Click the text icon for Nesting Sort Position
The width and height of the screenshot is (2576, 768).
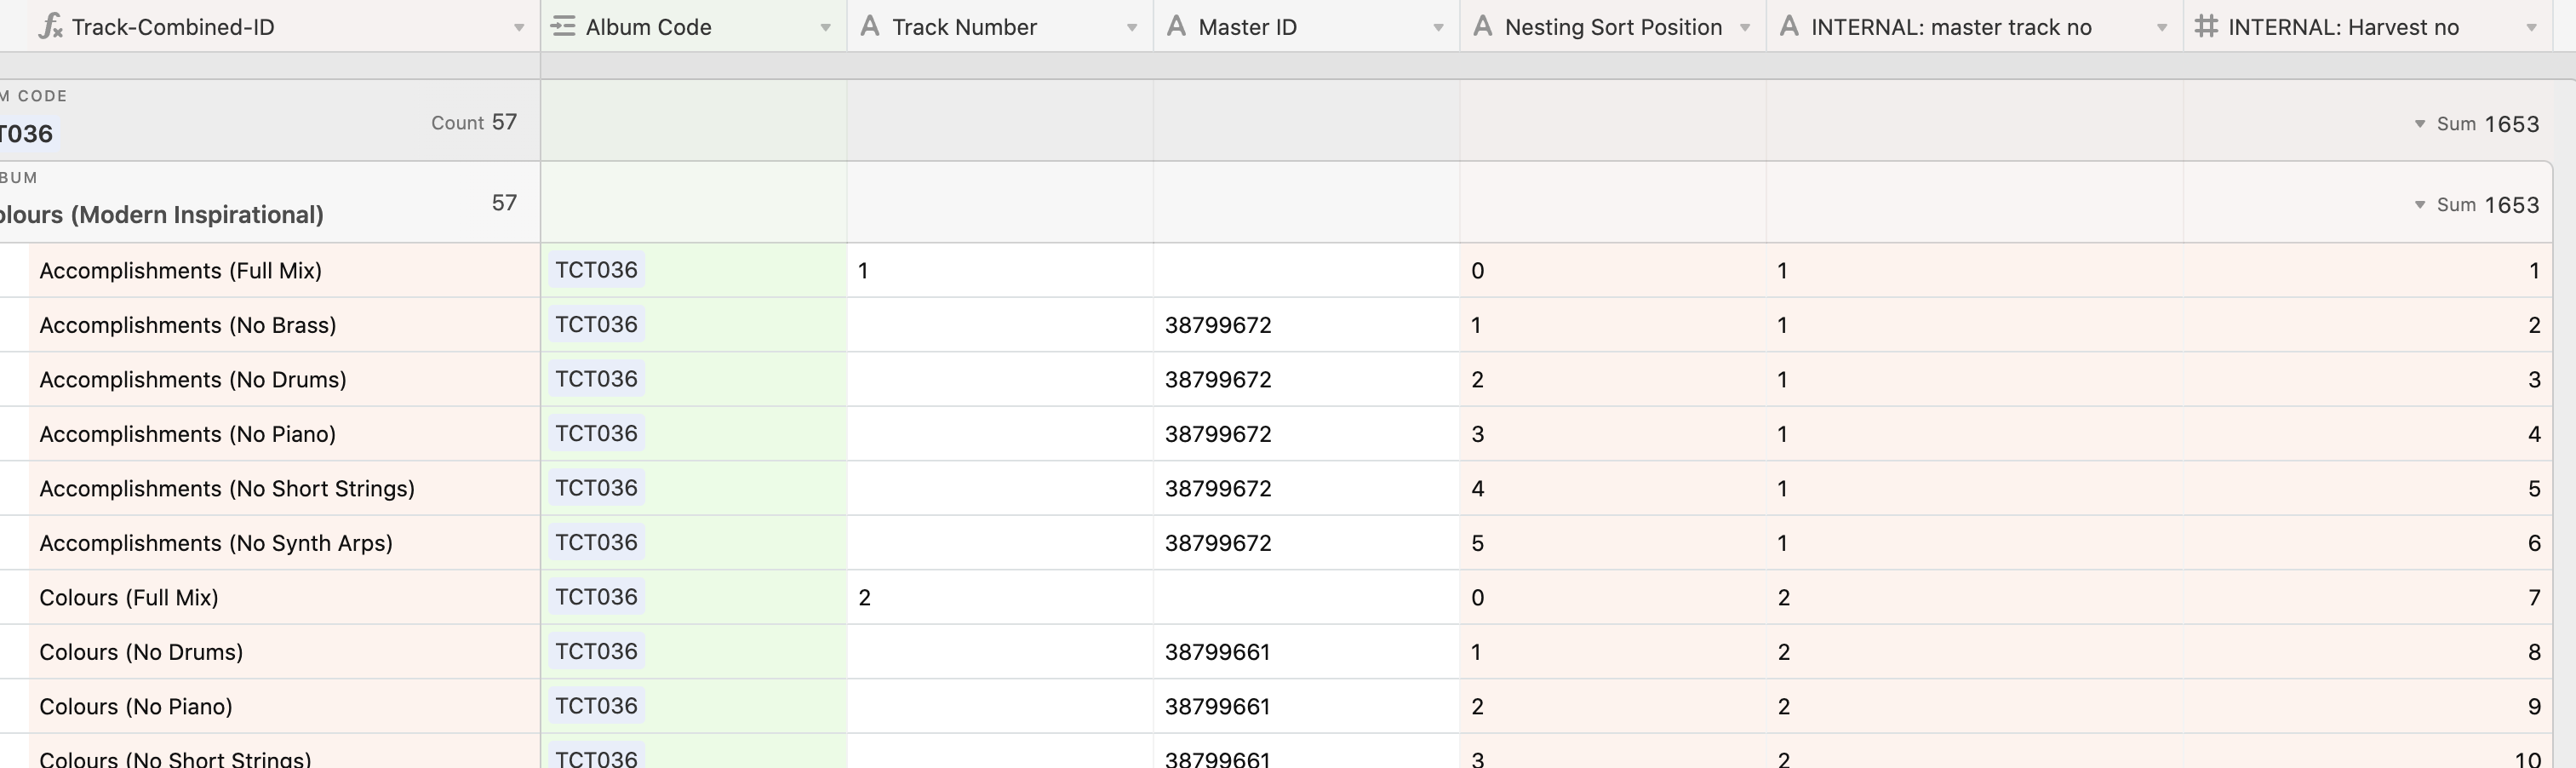(x=1483, y=27)
